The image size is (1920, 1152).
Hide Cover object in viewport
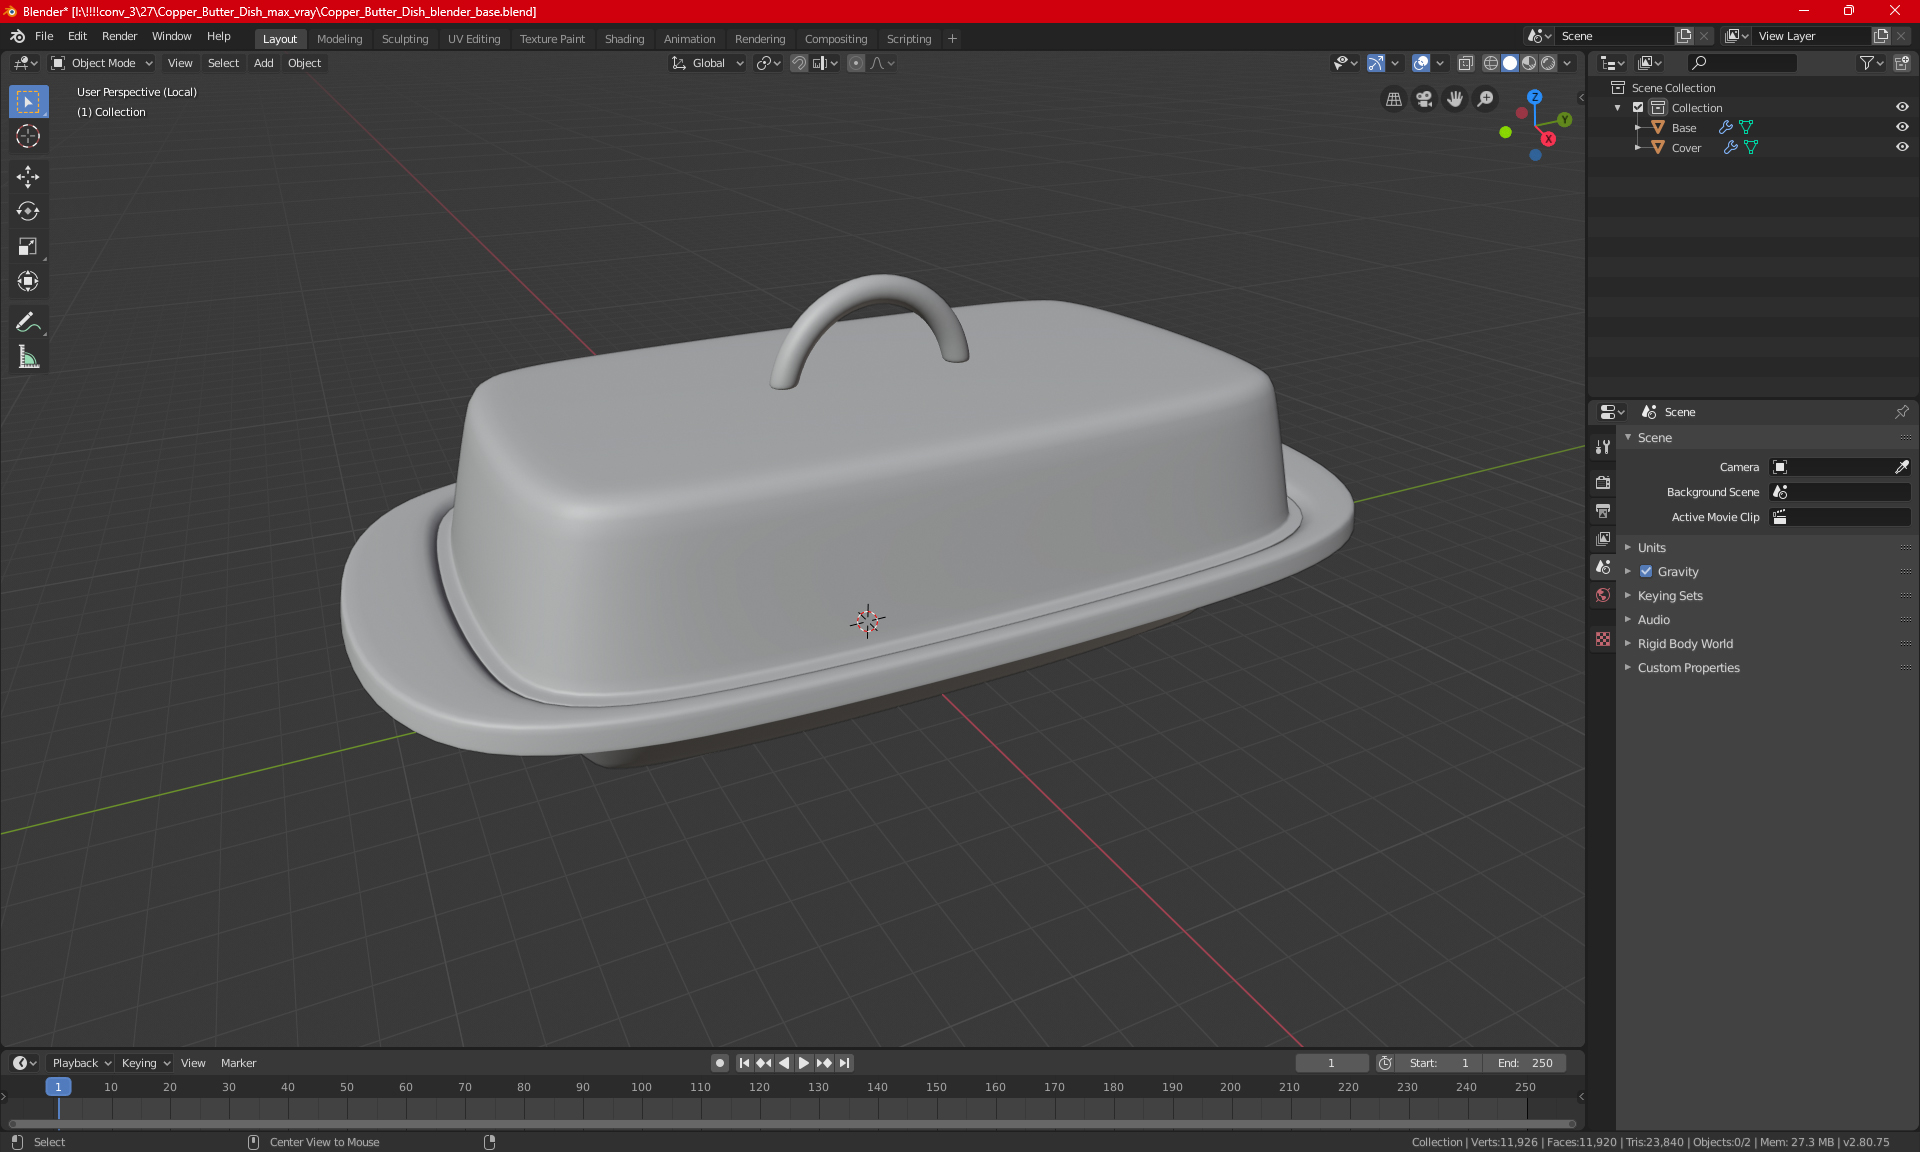(x=1902, y=147)
